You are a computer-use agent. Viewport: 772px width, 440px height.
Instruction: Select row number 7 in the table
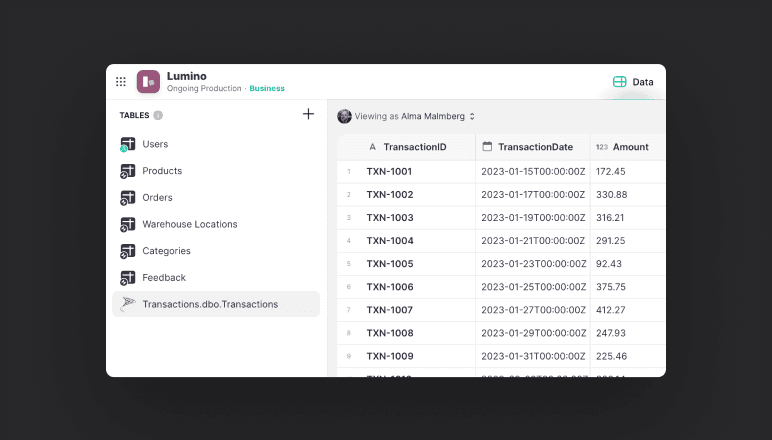[x=349, y=310]
